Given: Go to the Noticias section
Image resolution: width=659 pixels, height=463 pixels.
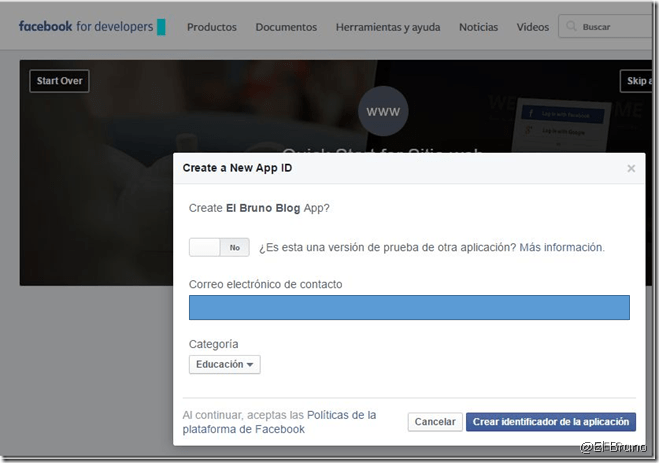Looking at the screenshot, I should (x=478, y=27).
